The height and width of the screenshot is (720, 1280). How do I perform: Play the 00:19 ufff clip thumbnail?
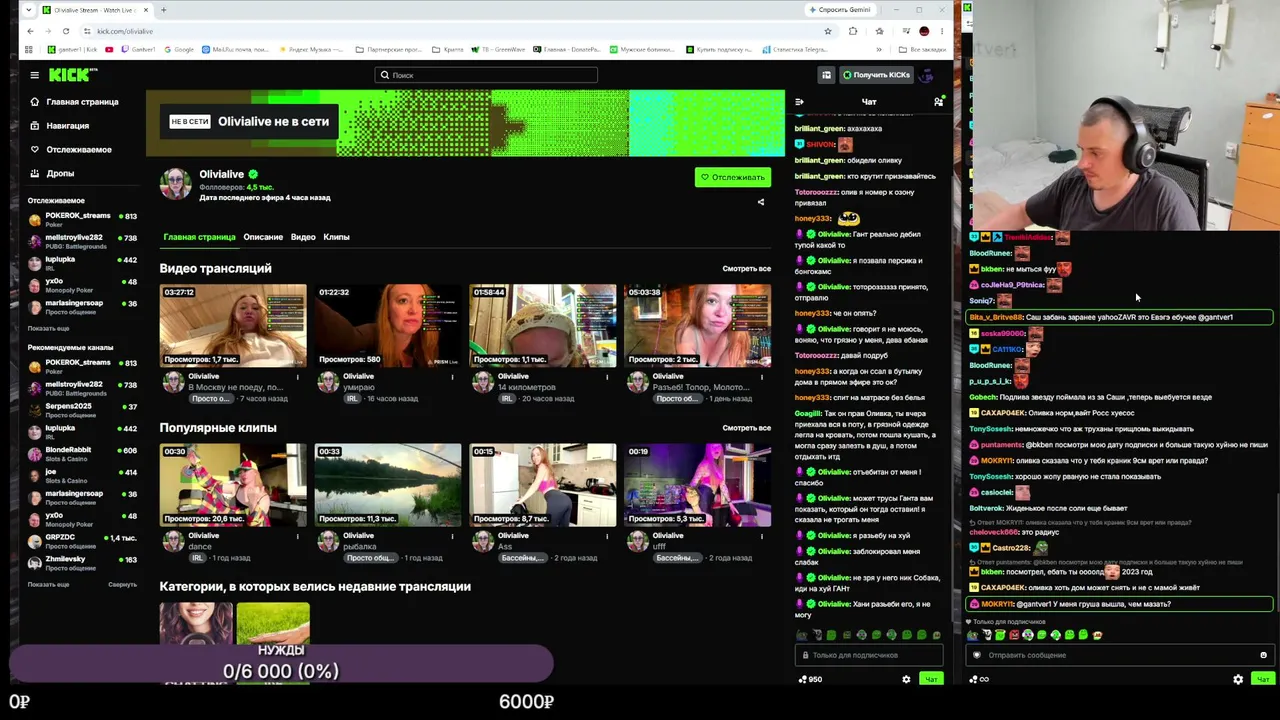coord(698,485)
